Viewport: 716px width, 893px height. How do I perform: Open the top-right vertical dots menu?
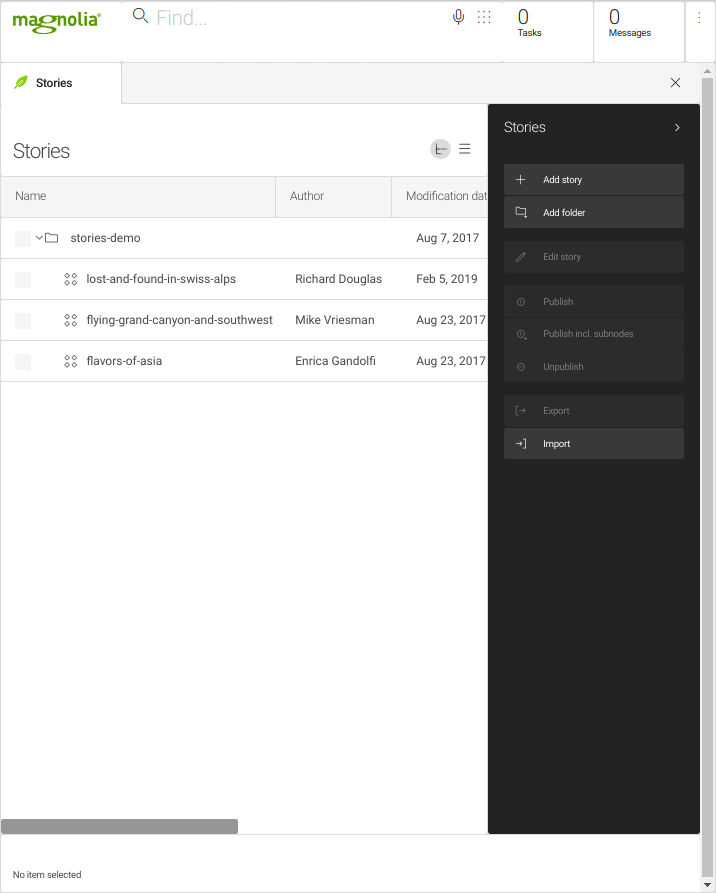coord(699,18)
